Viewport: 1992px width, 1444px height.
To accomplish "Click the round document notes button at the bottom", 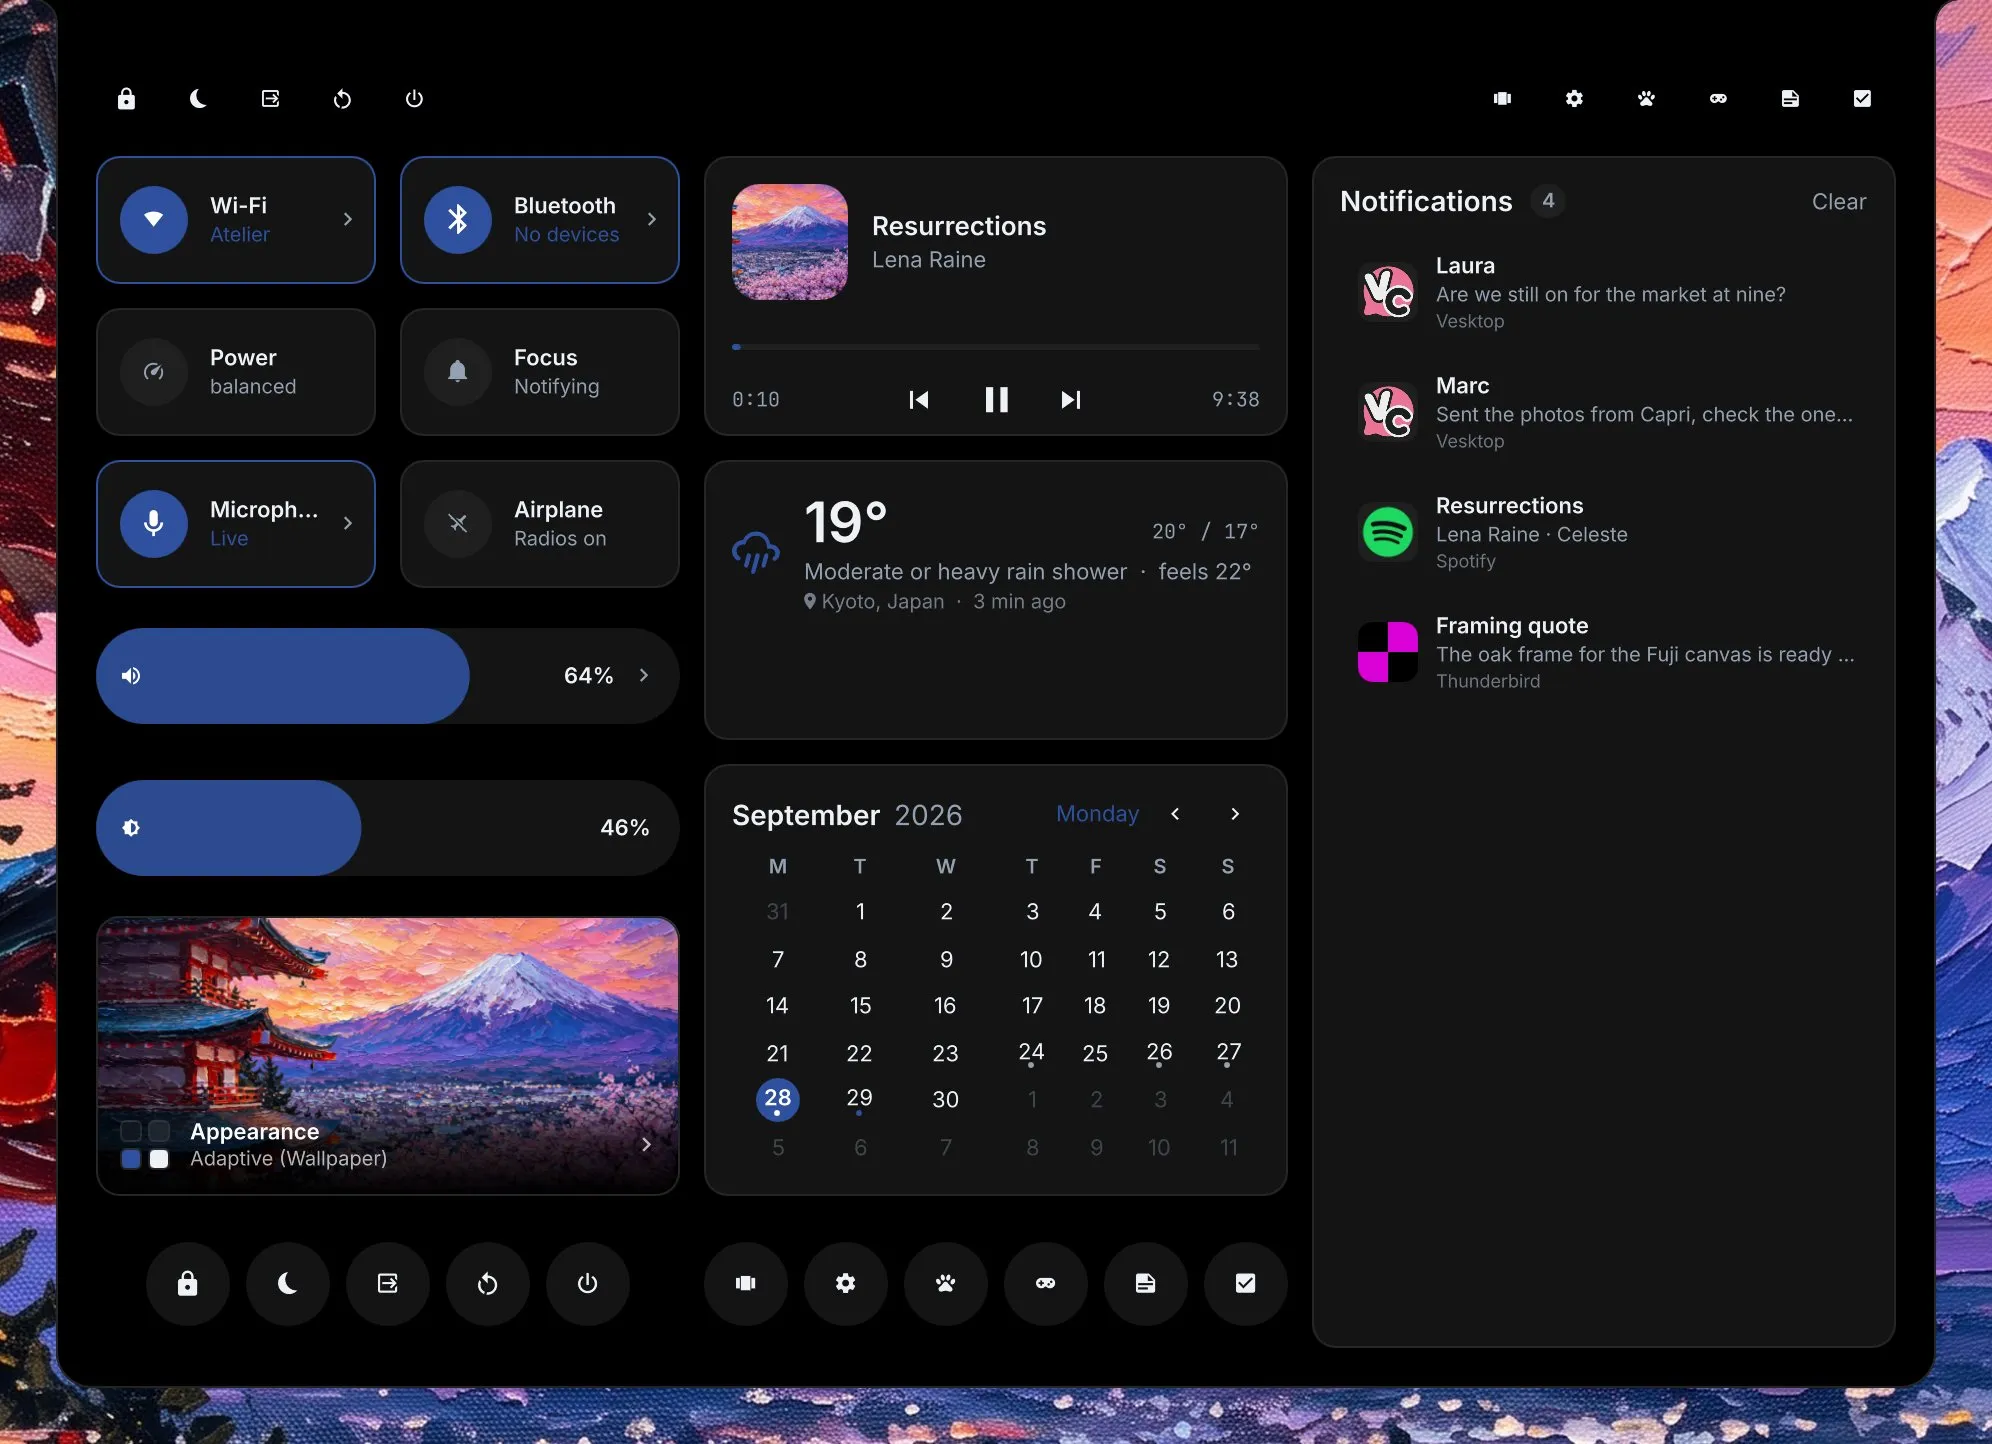I will click(x=1146, y=1284).
